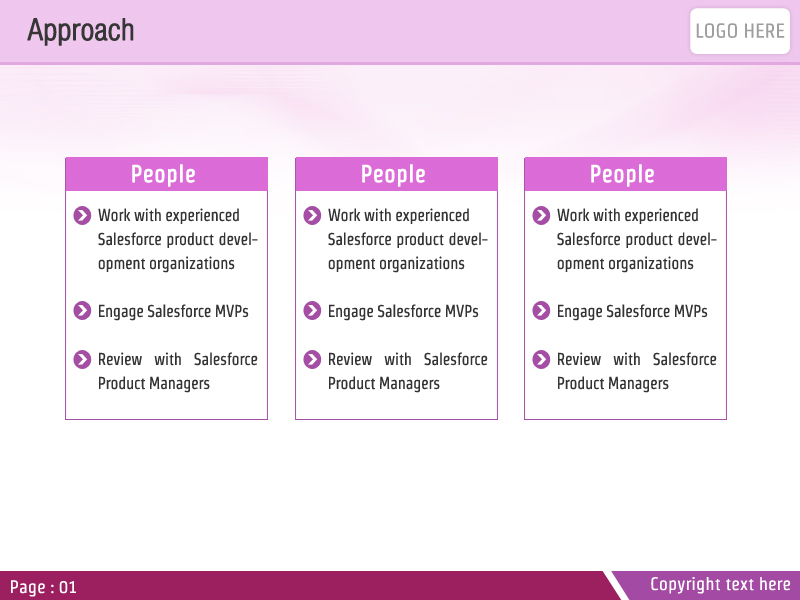
Task: Click the LOGO HERE placeholder box
Action: [x=740, y=31]
